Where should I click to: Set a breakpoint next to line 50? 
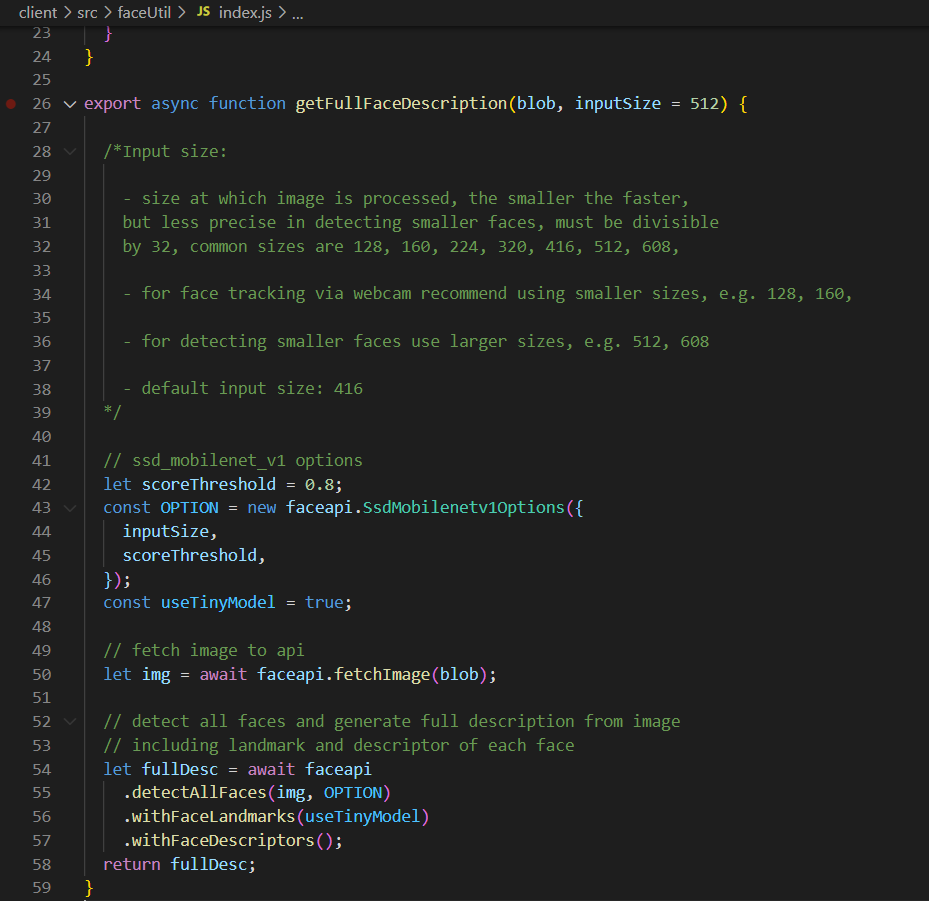click(10, 673)
